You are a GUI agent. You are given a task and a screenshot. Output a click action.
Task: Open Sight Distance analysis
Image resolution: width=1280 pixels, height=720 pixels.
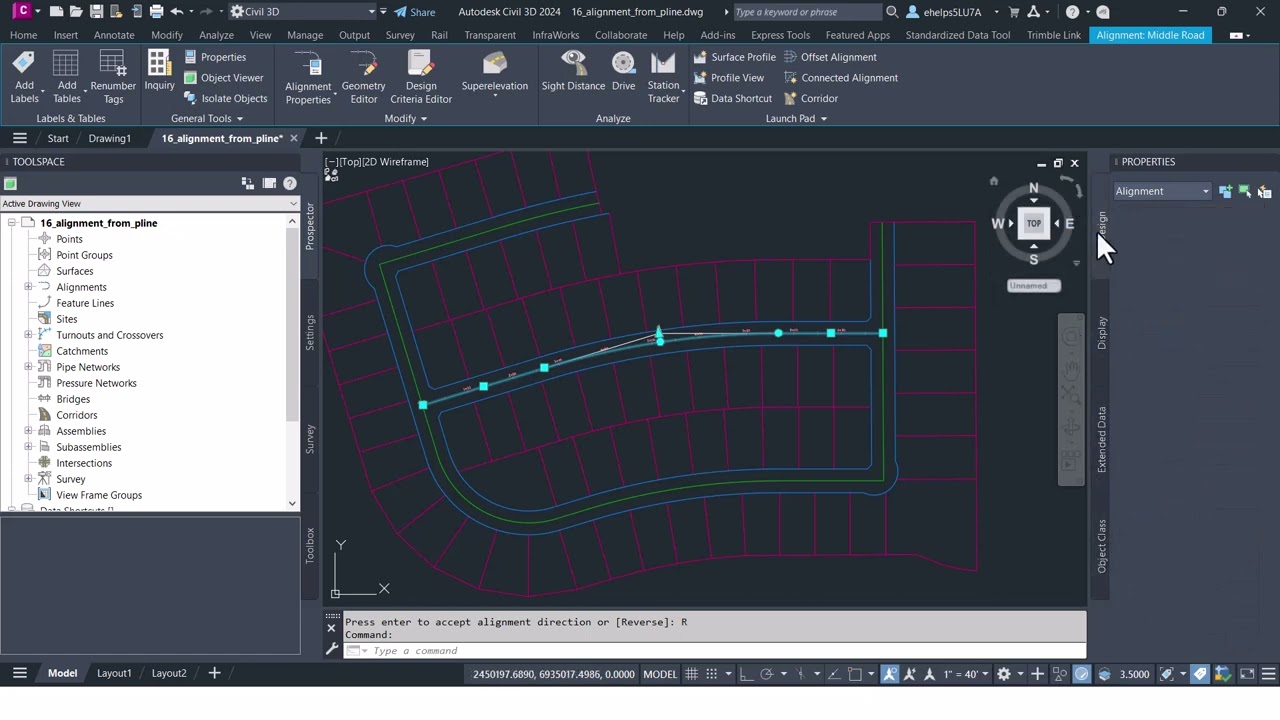(x=573, y=72)
